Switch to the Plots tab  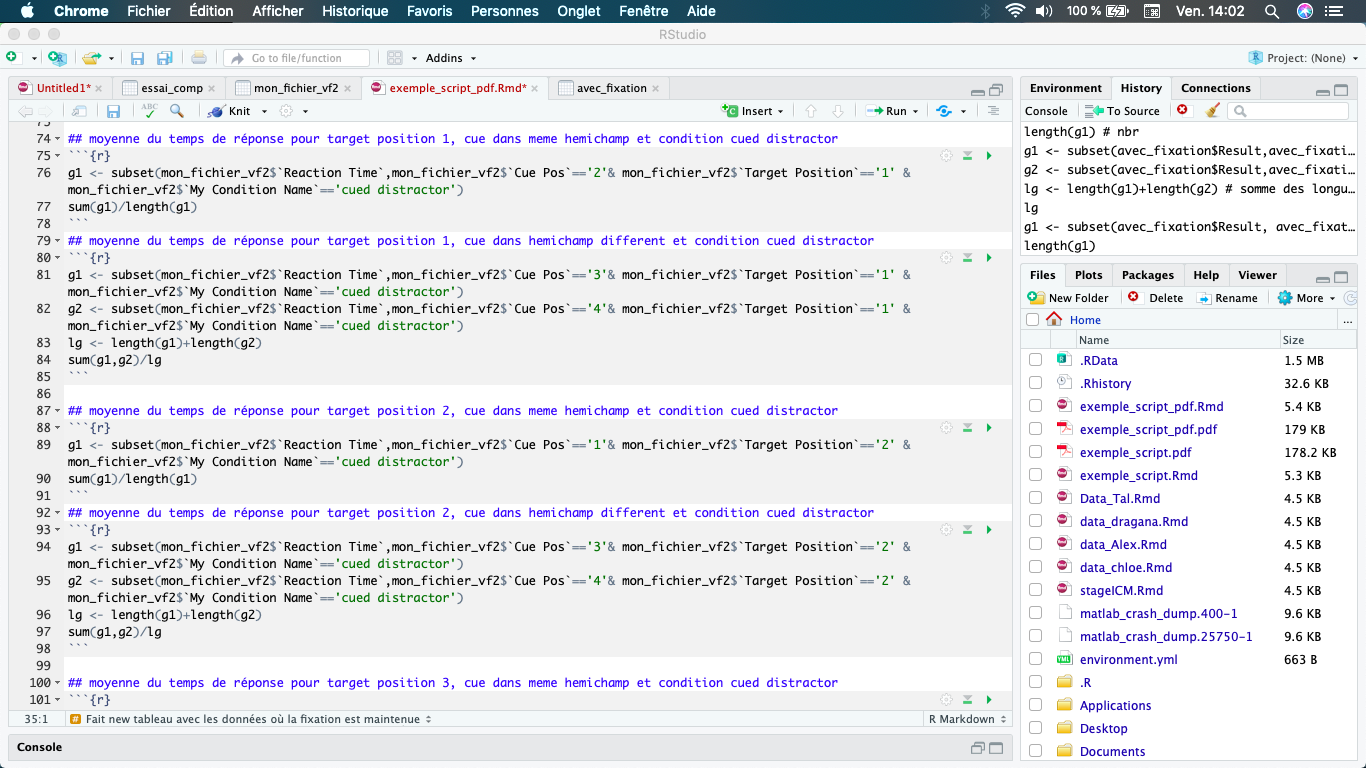click(1089, 275)
